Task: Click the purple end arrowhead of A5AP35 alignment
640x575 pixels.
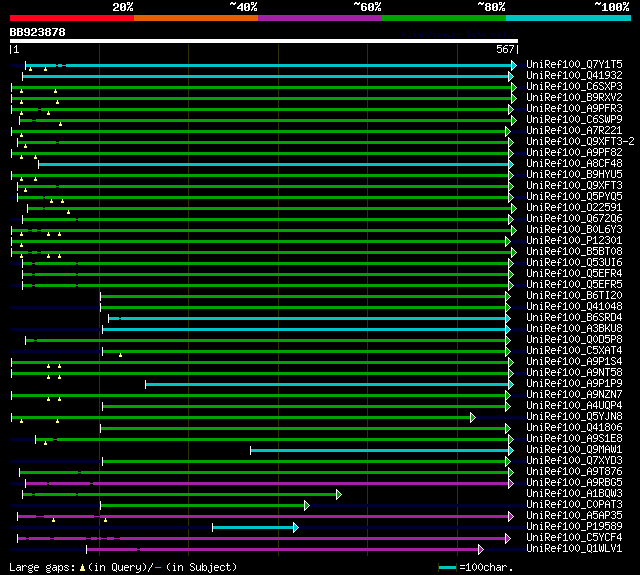Action: pyautogui.click(x=511, y=517)
